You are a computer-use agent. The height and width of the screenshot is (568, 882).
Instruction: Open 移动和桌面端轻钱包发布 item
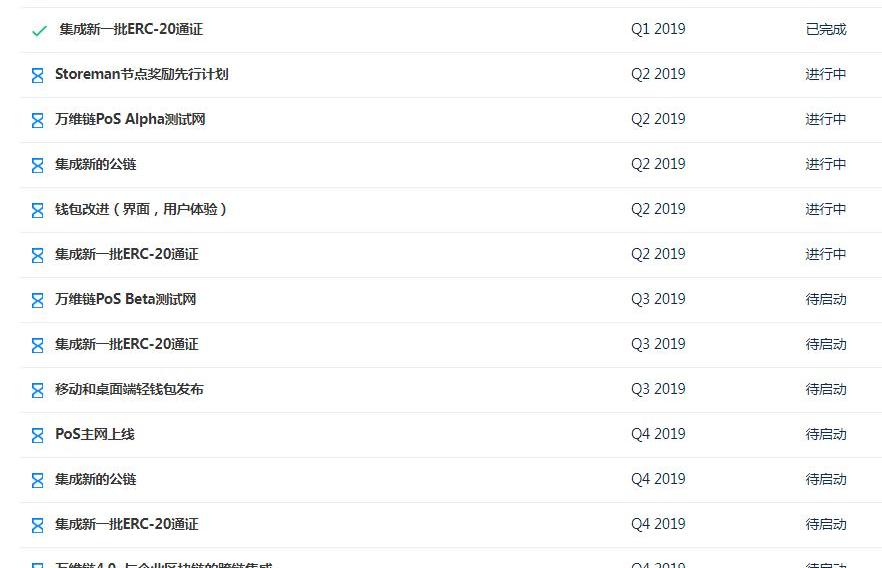click(x=129, y=389)
